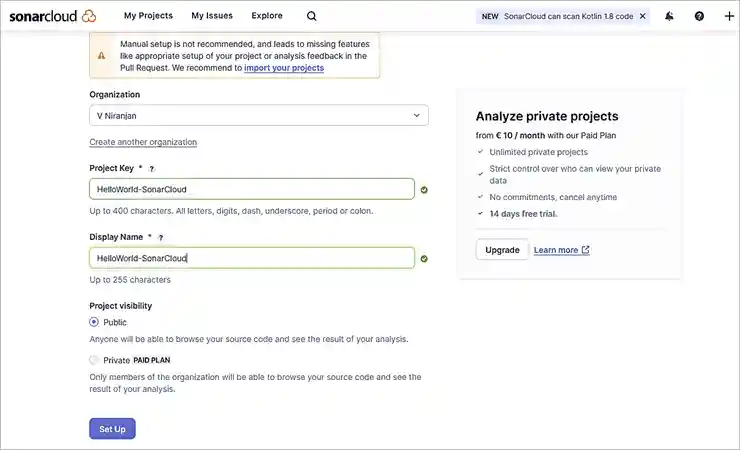Viewport: 740px width, 450px height.
Task: Click the warning triangle icon
Action: [x=101, y=56]
